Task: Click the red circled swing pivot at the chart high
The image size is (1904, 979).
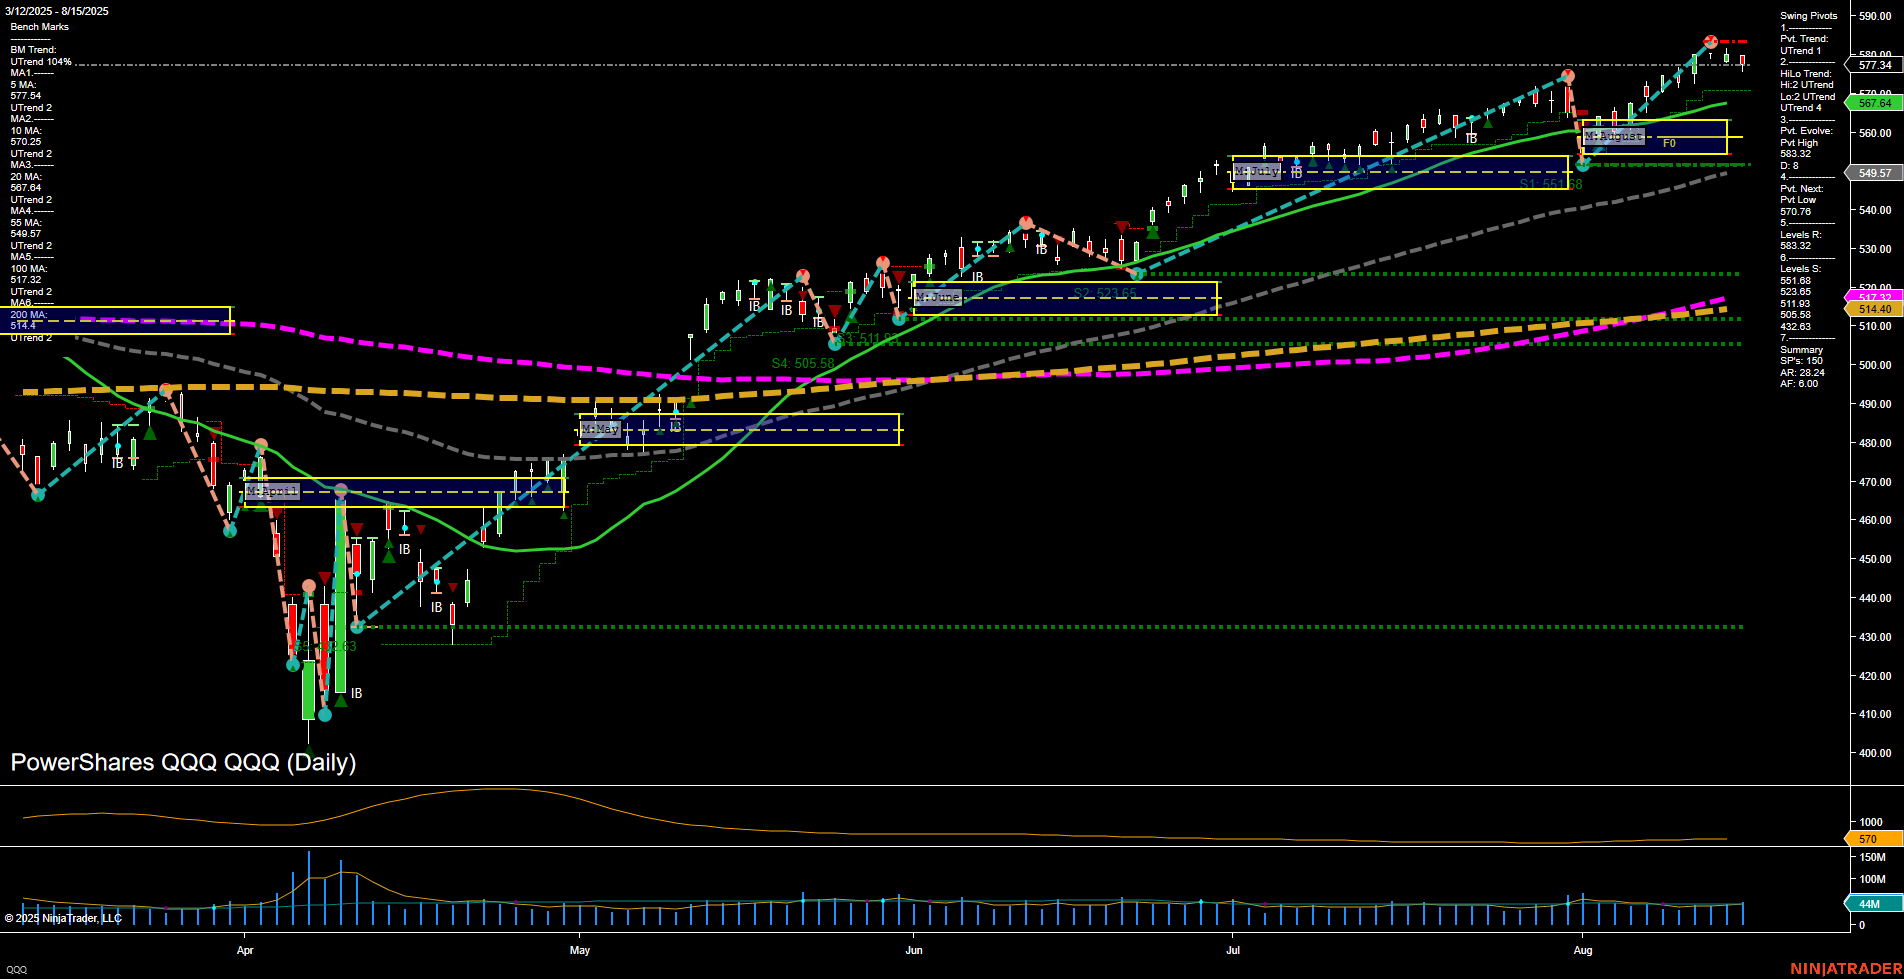Action: point(1709,42)
